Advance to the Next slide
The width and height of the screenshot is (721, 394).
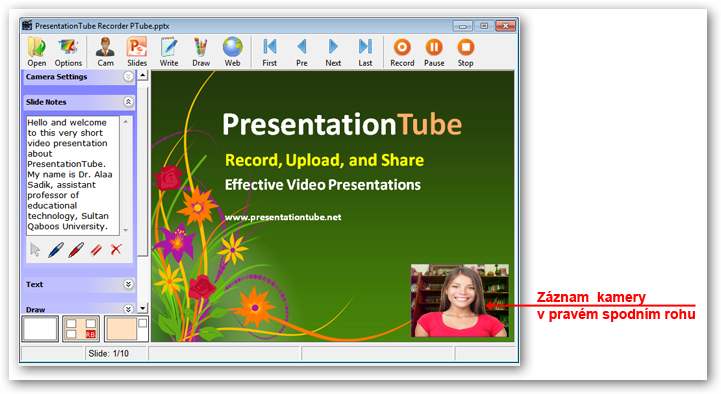(333, 52)
